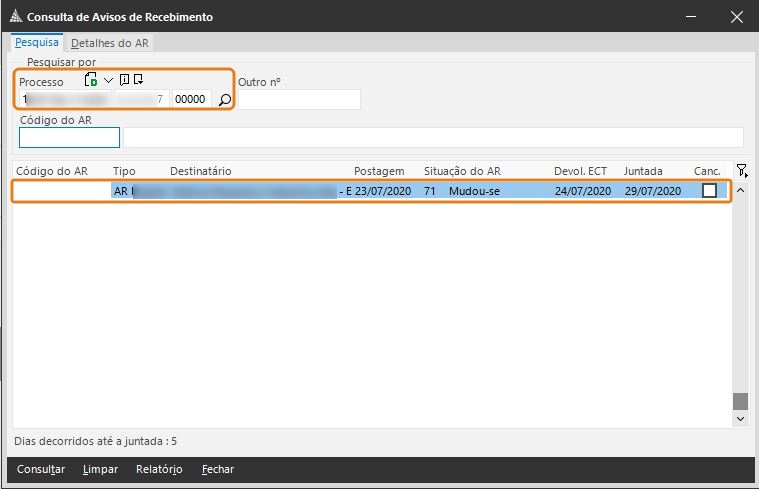
Task: Focus the Outro nº text field
Action: click(299, 99)
